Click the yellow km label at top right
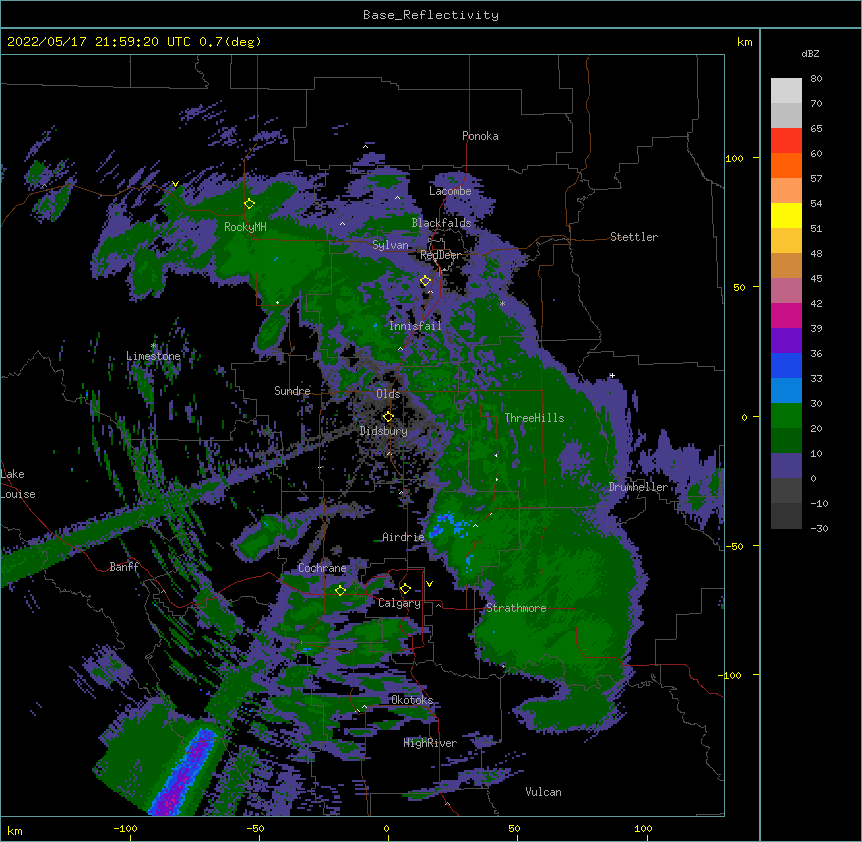The height and width of the screenshot is (842, 862). point(745,42)
